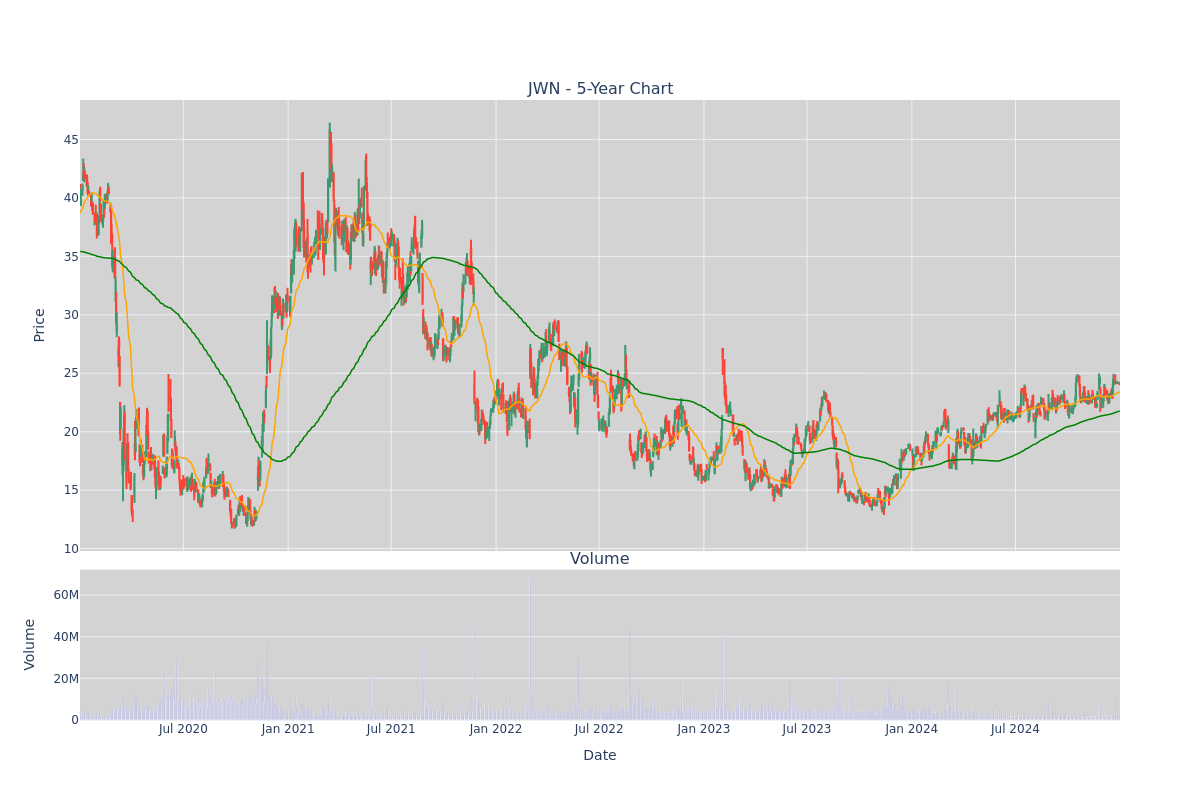Viewport: 1200px width, 800px height.
Task: Click the "Jul 2022" date tick label
Action: point(599,729)
